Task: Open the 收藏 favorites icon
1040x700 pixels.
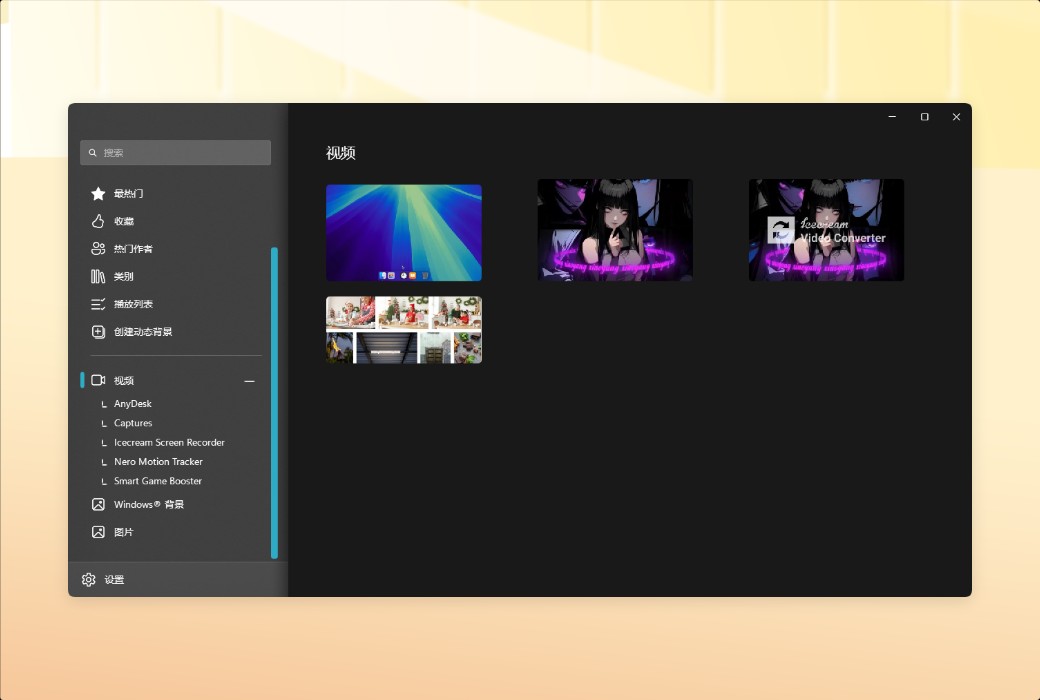Action: point(96,221)
